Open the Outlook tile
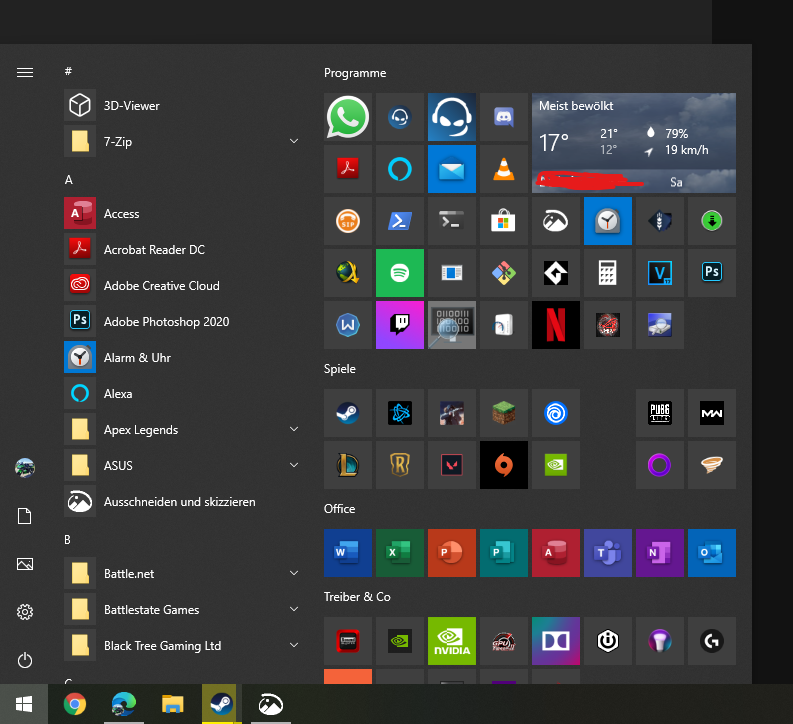The width and height of the screenshot is (793, 724). point(712,553)
